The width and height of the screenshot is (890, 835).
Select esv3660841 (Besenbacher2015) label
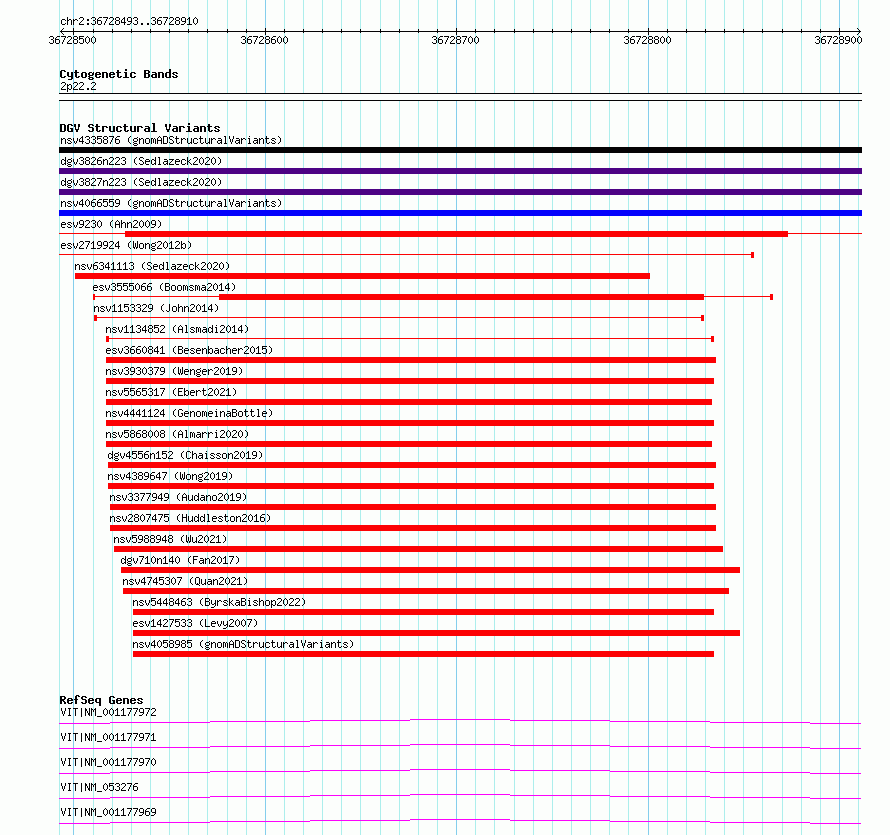click(189, 350)
